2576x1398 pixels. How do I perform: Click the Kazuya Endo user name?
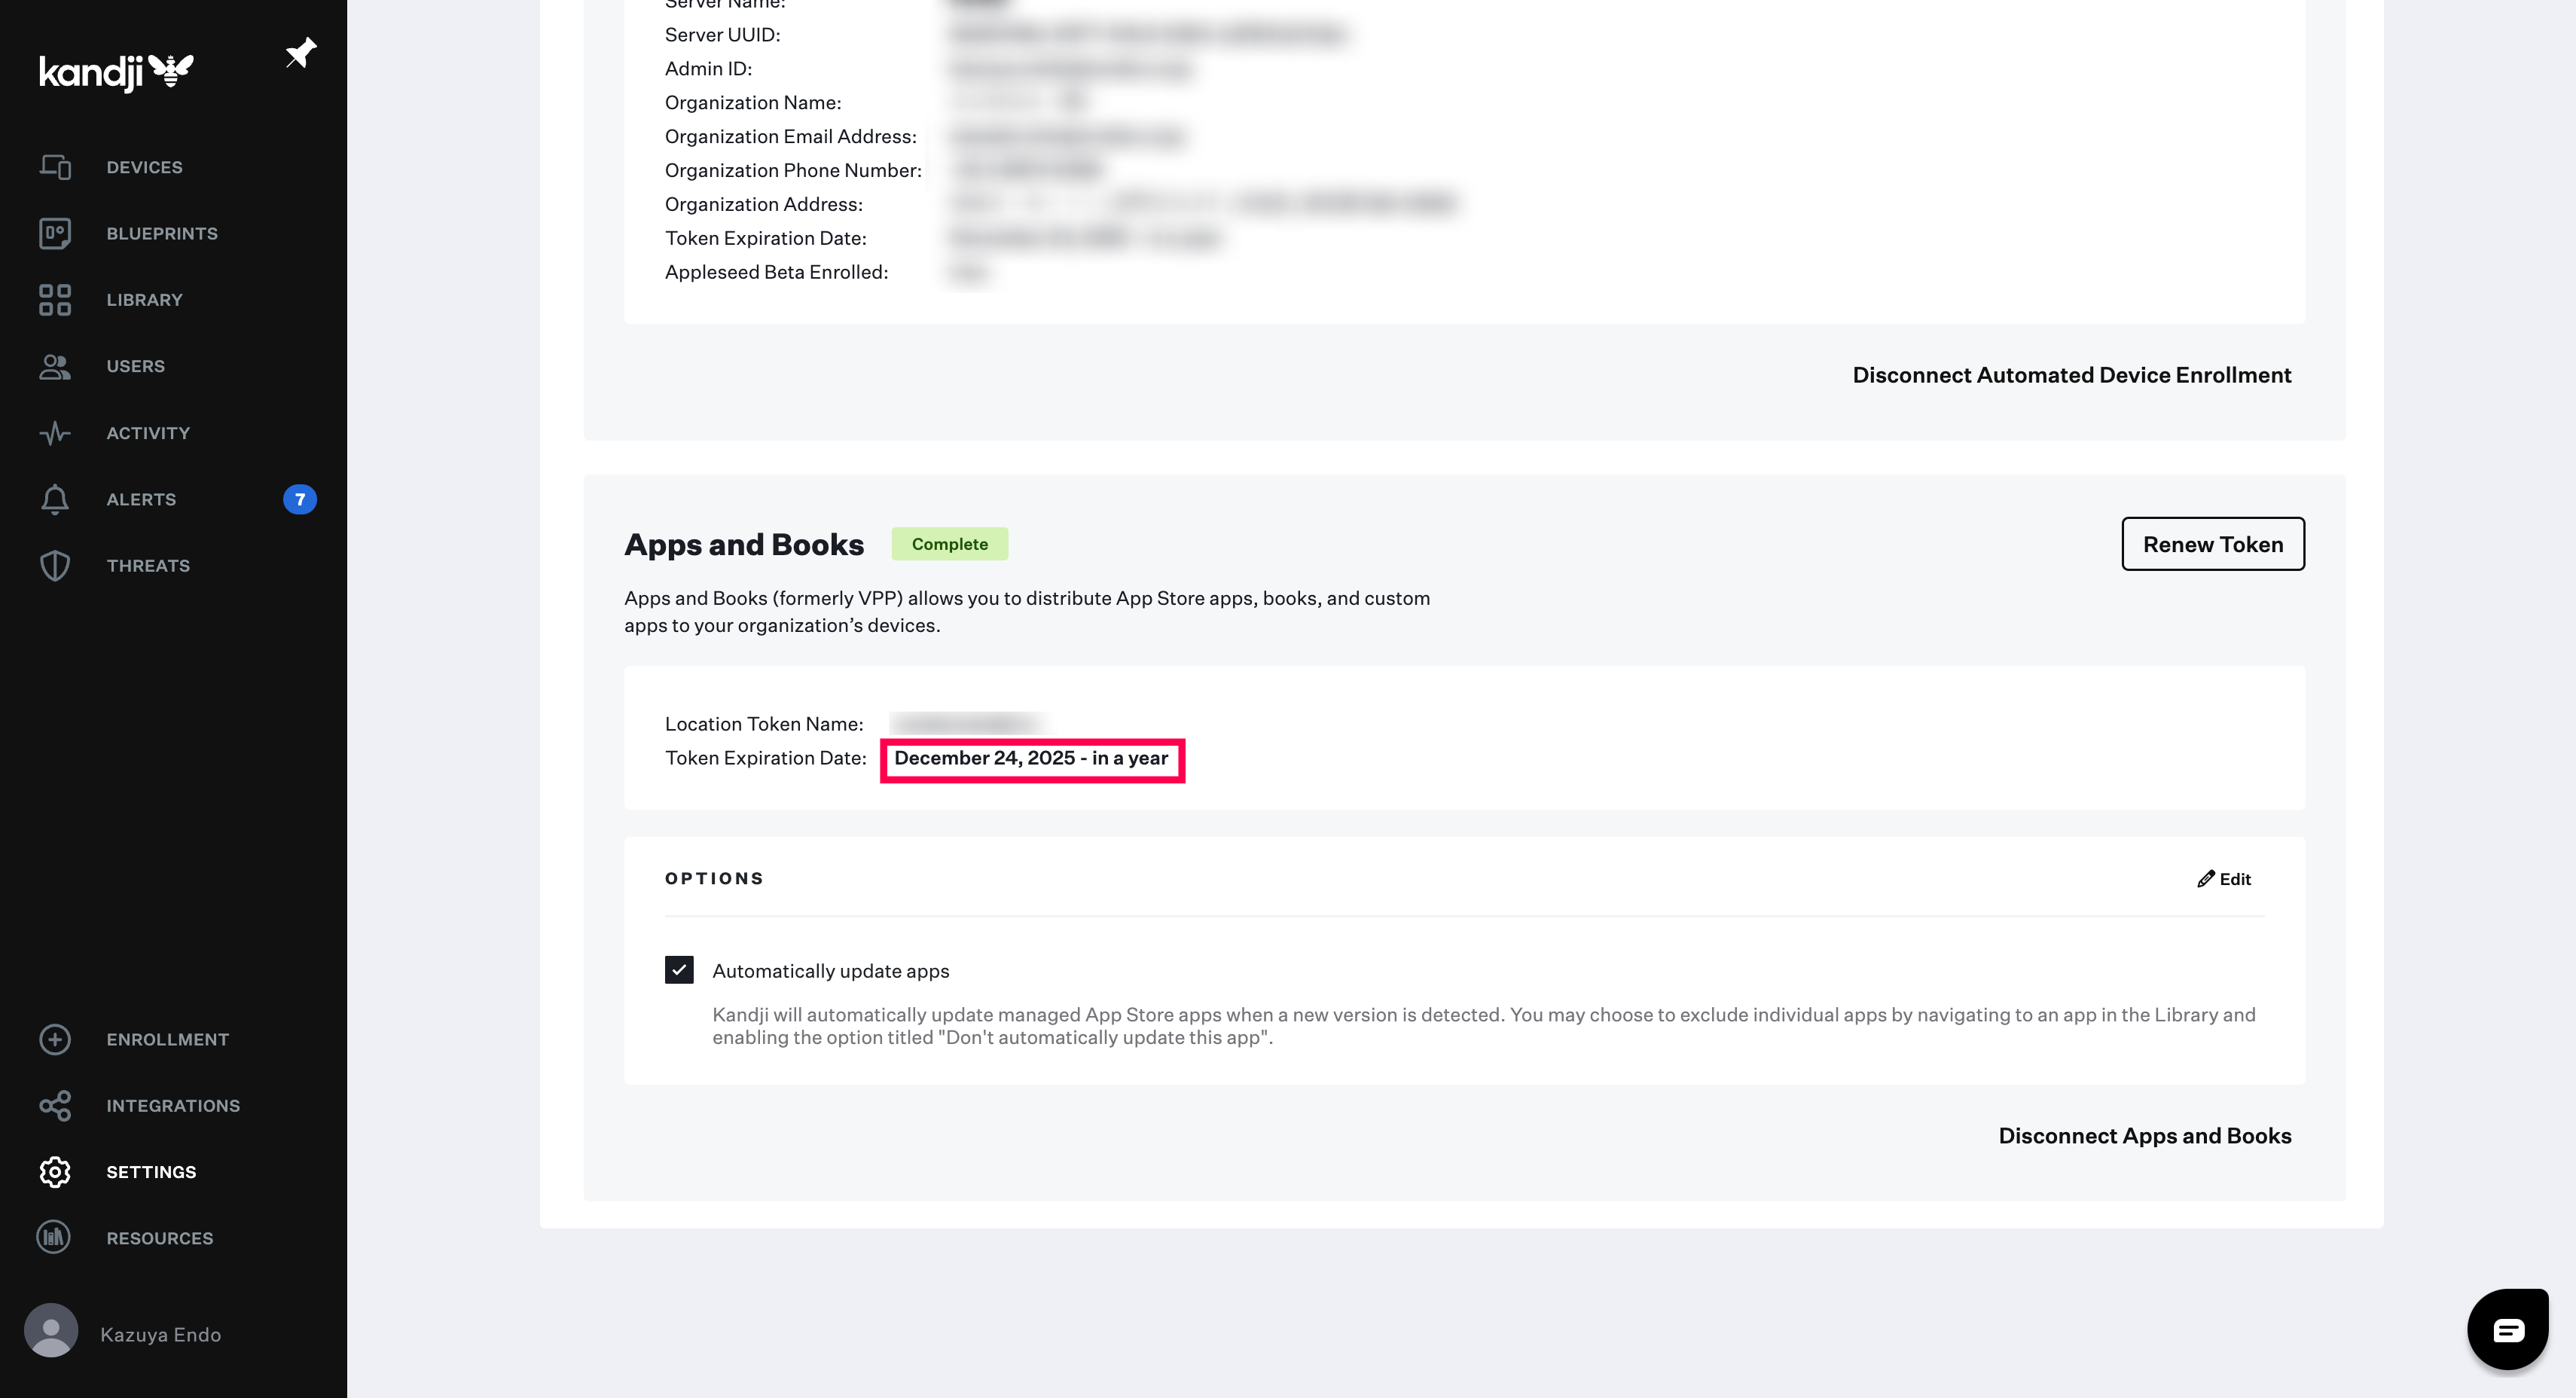[x=161, y=1335]
